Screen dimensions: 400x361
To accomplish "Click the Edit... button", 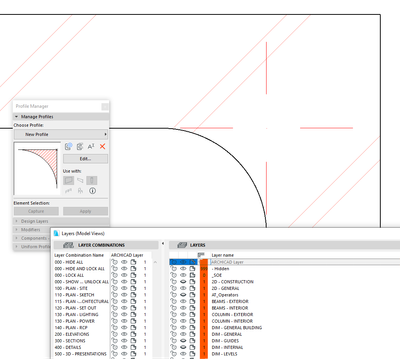I will (x=85, y=159).
